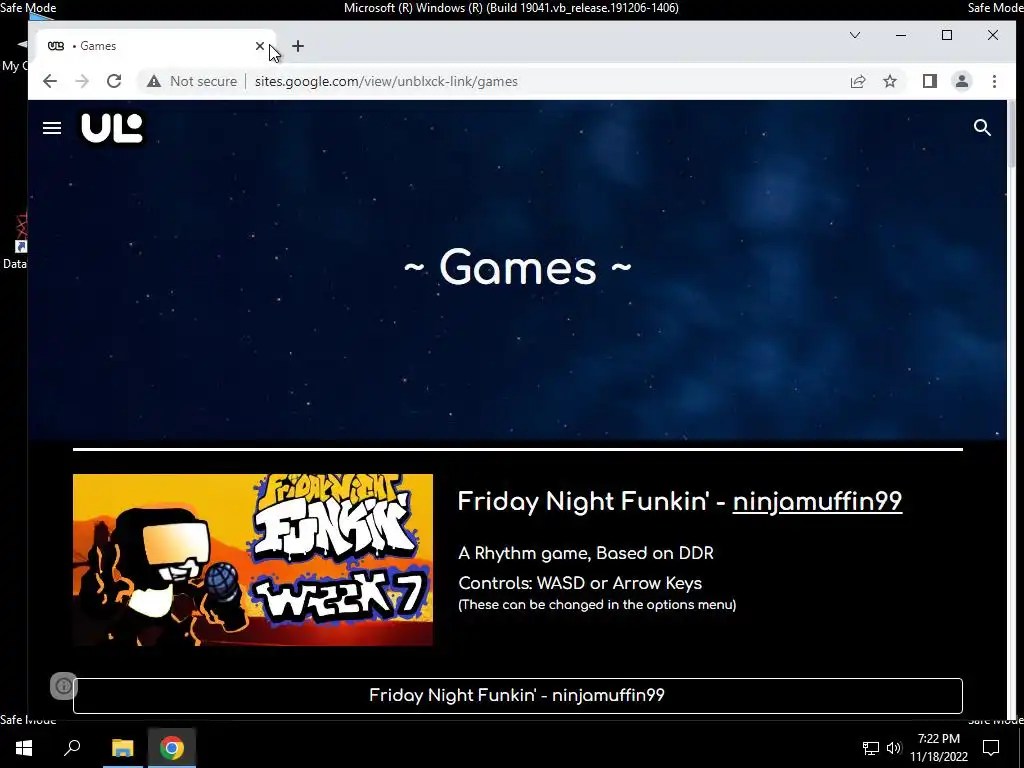This screenshot has width=1024, height=768.
Task: Open the site hamburger navigation menu
Action: click(52, 128)
